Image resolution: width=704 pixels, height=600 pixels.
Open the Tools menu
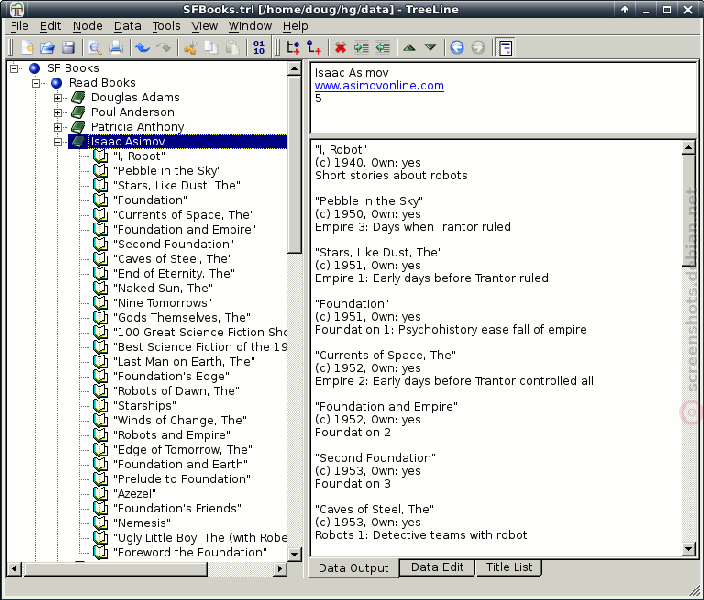click(166, 26)
